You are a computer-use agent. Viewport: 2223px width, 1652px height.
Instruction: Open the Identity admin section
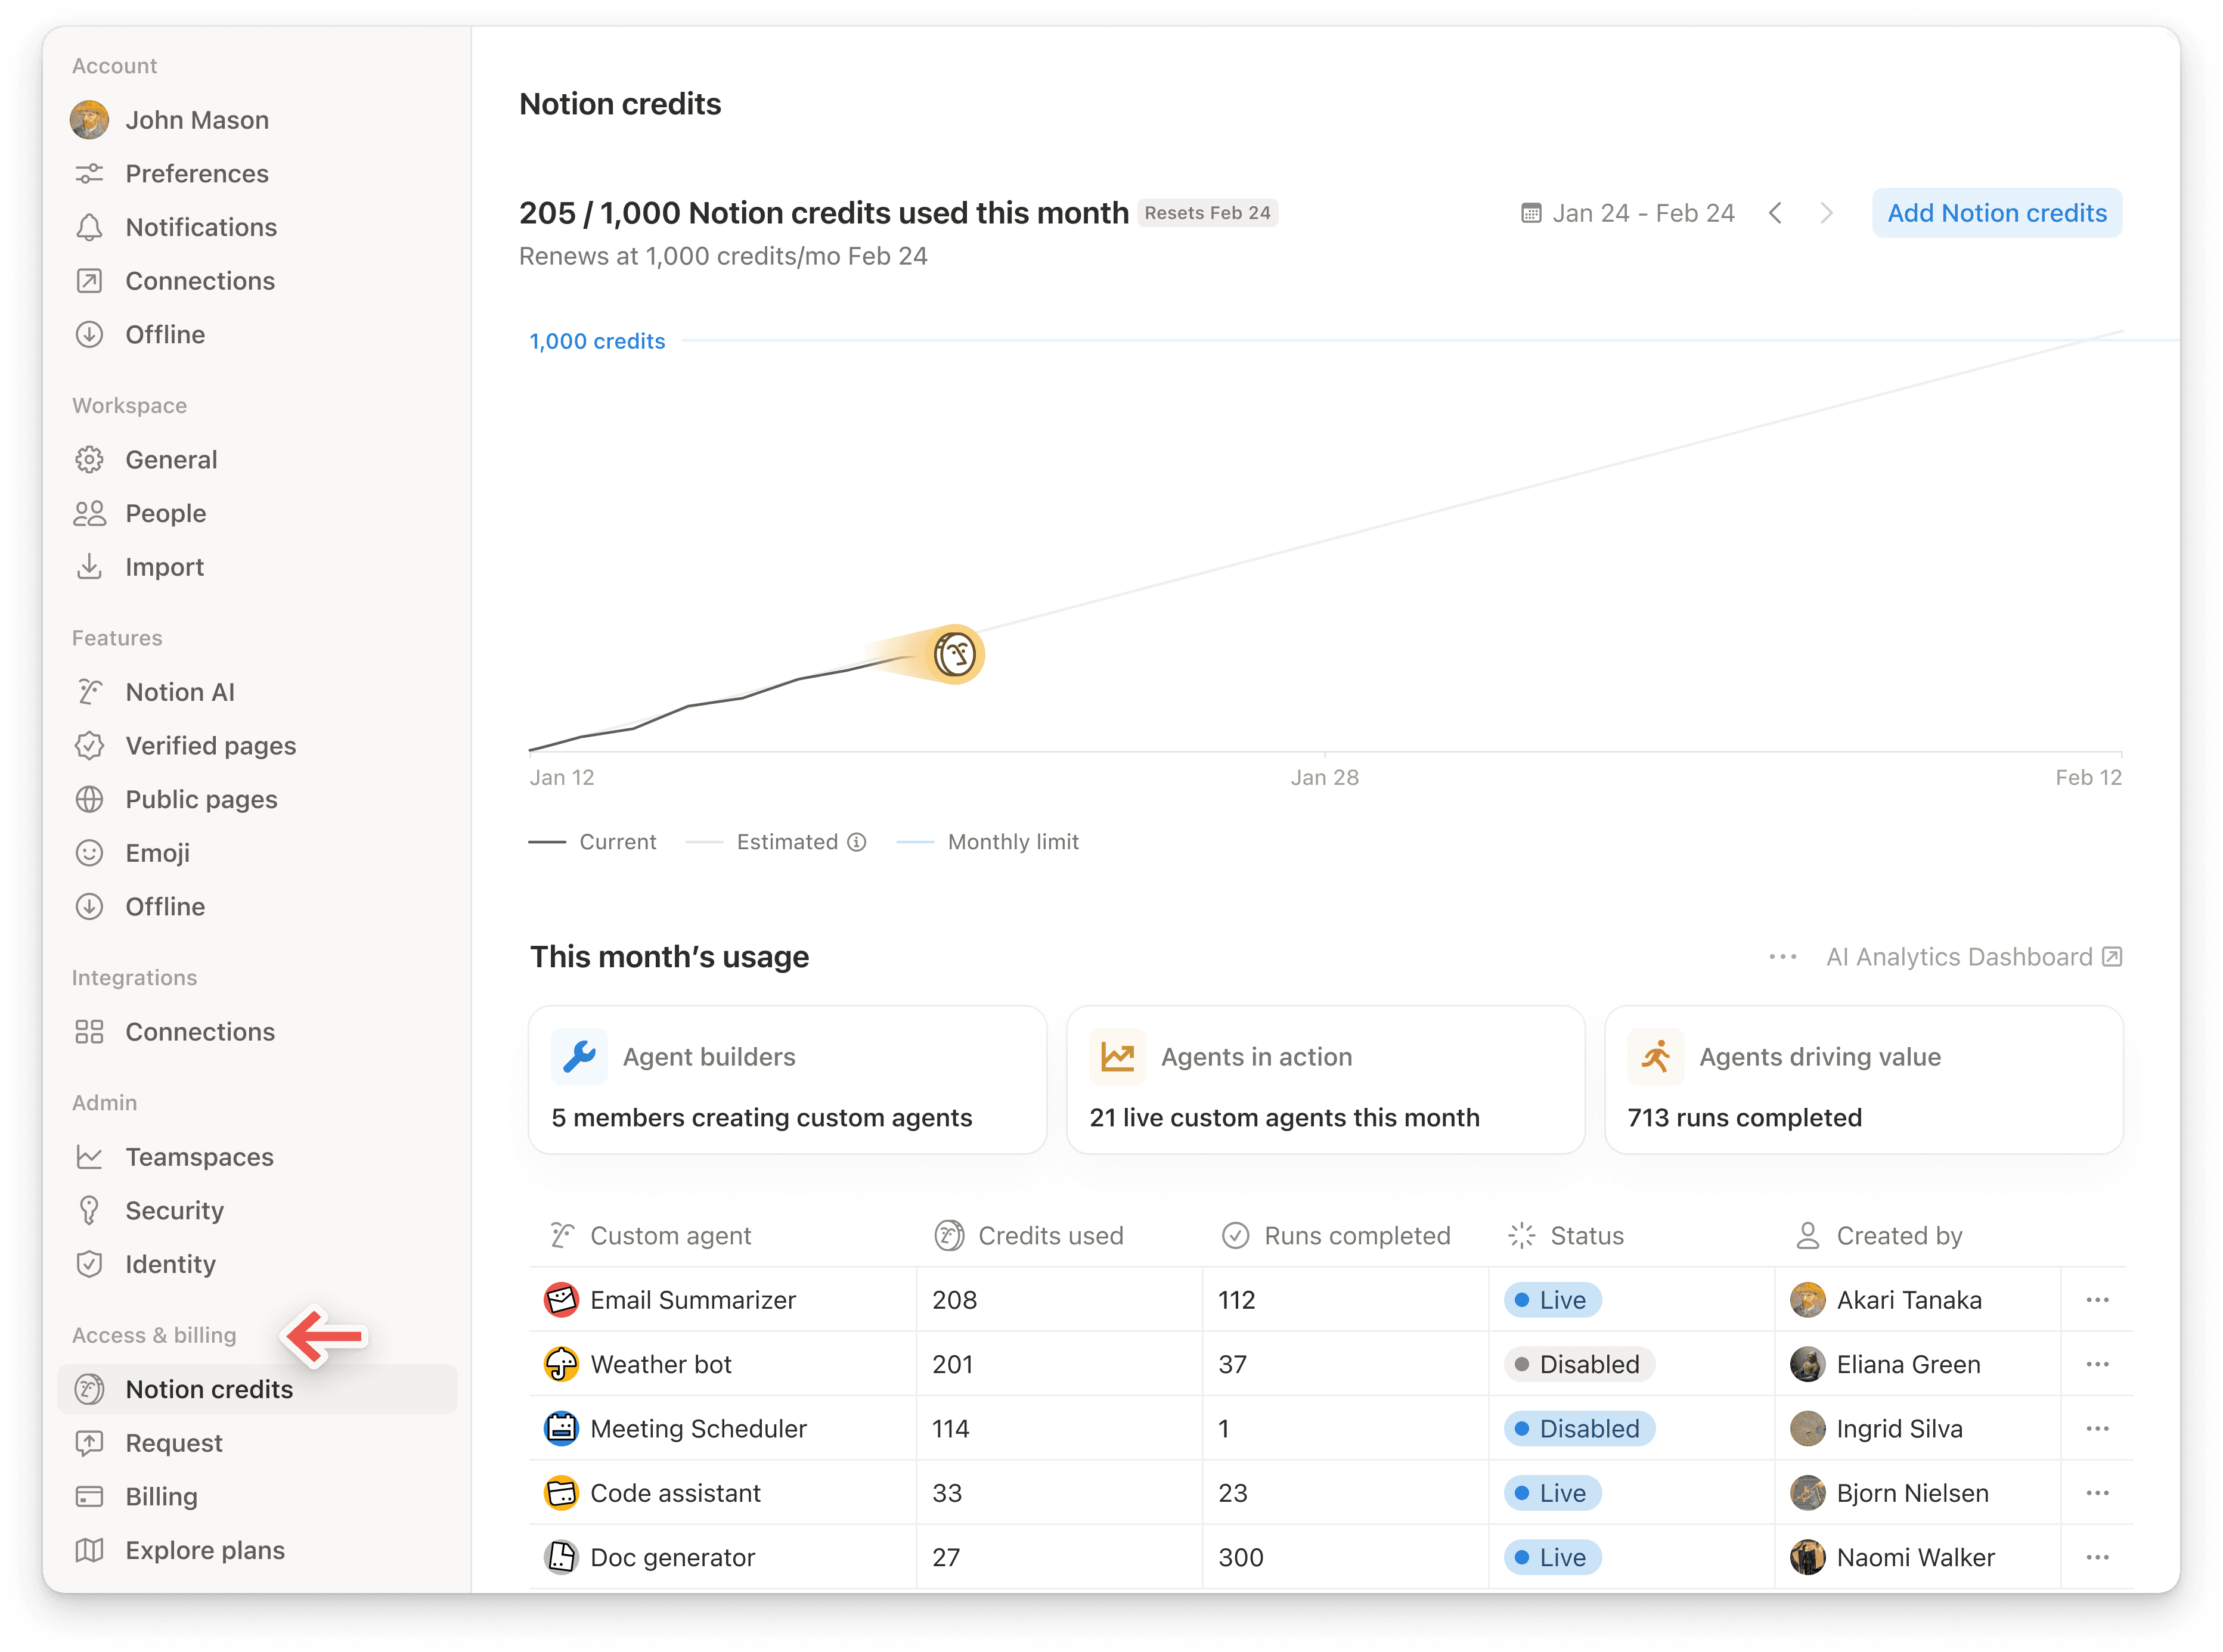pos(171,1264)
